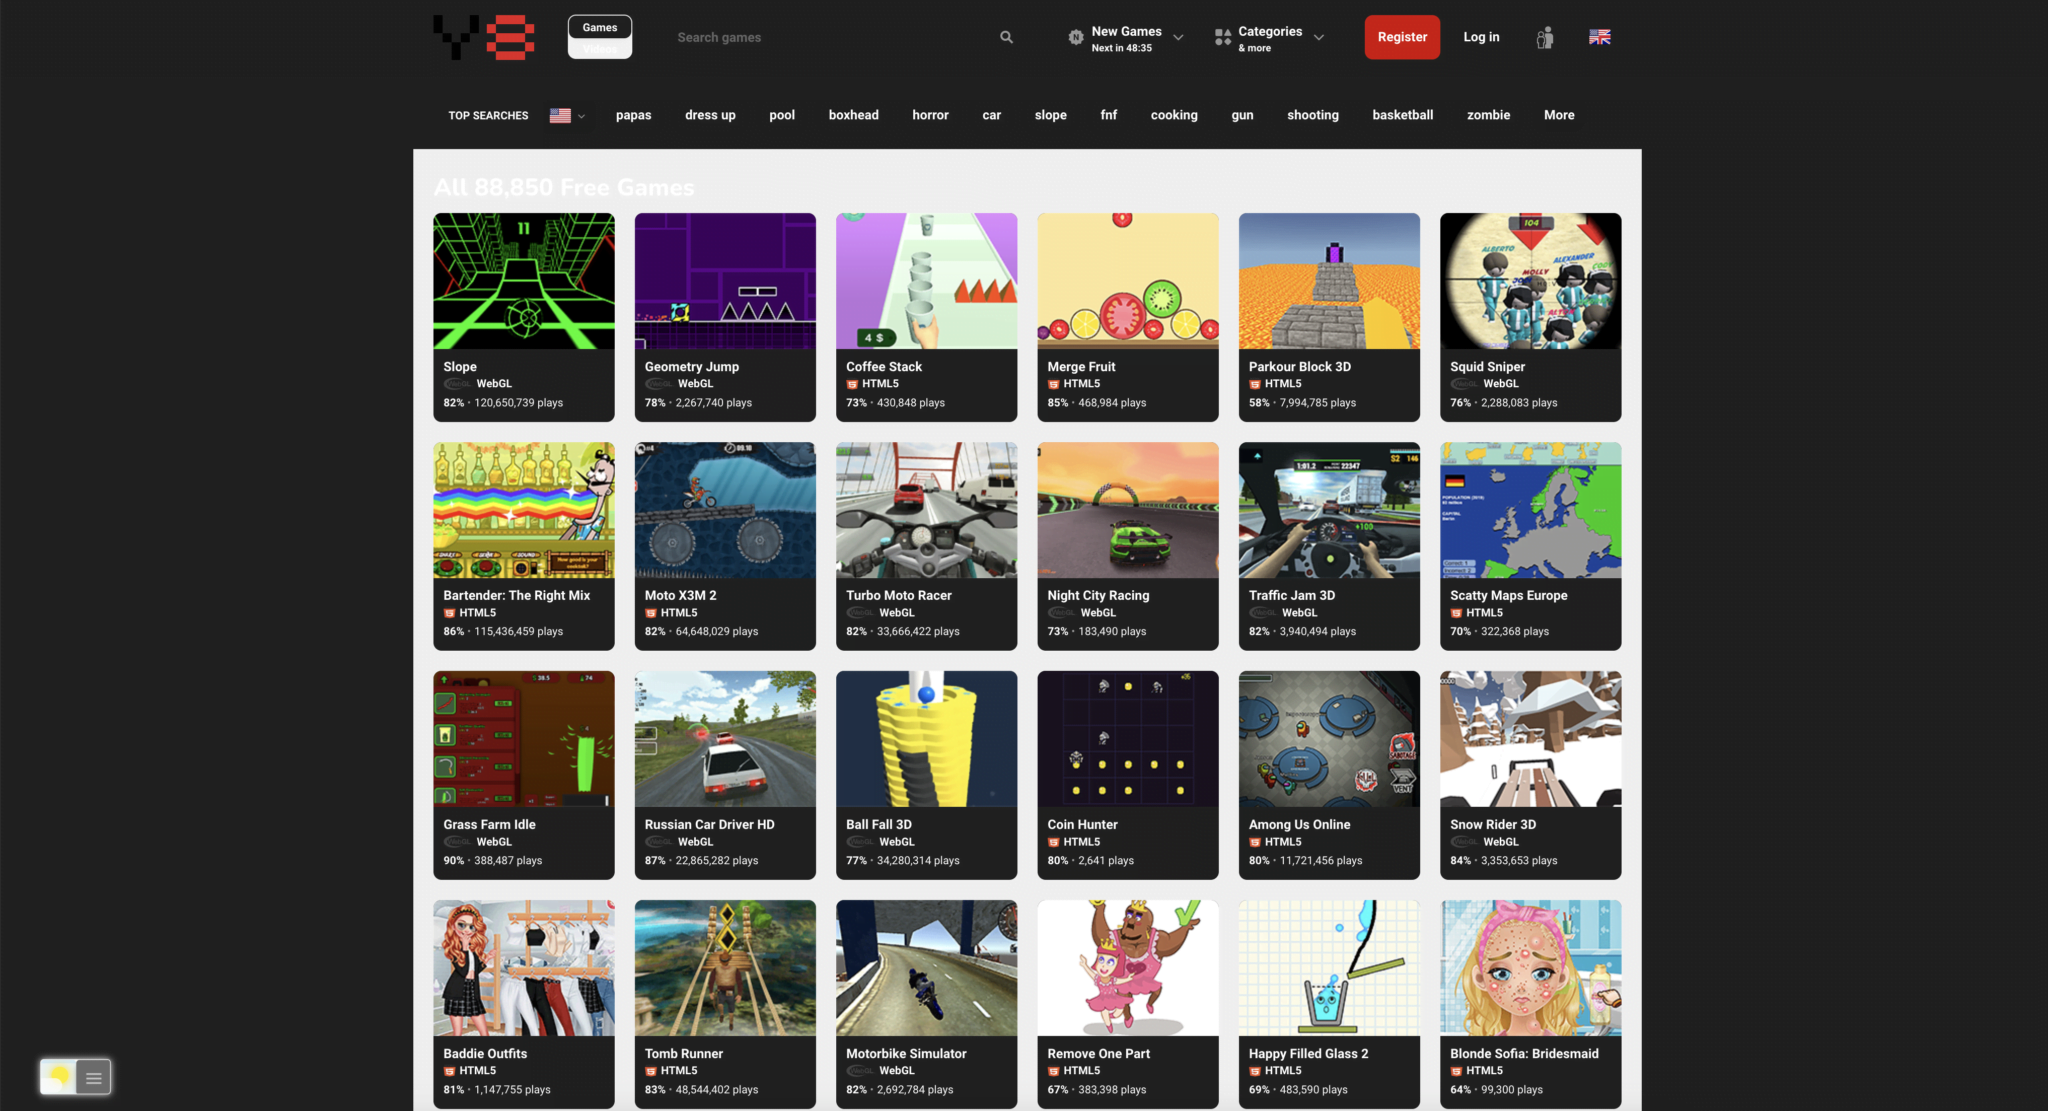
Task: Click the parental info figures icon
Action: point(1545,38)
